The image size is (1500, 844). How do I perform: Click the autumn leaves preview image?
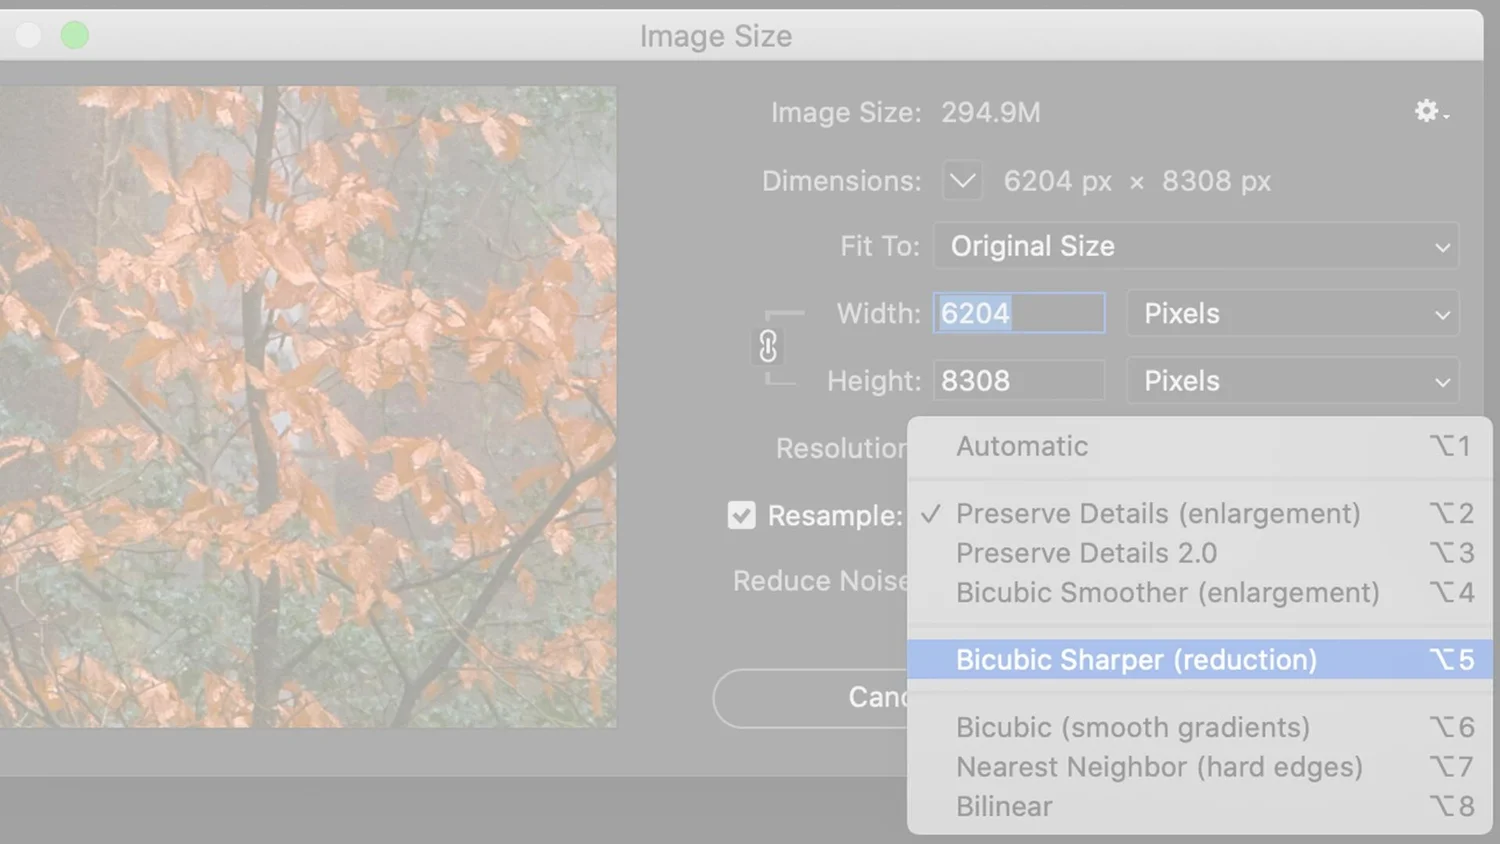(307, 407)
